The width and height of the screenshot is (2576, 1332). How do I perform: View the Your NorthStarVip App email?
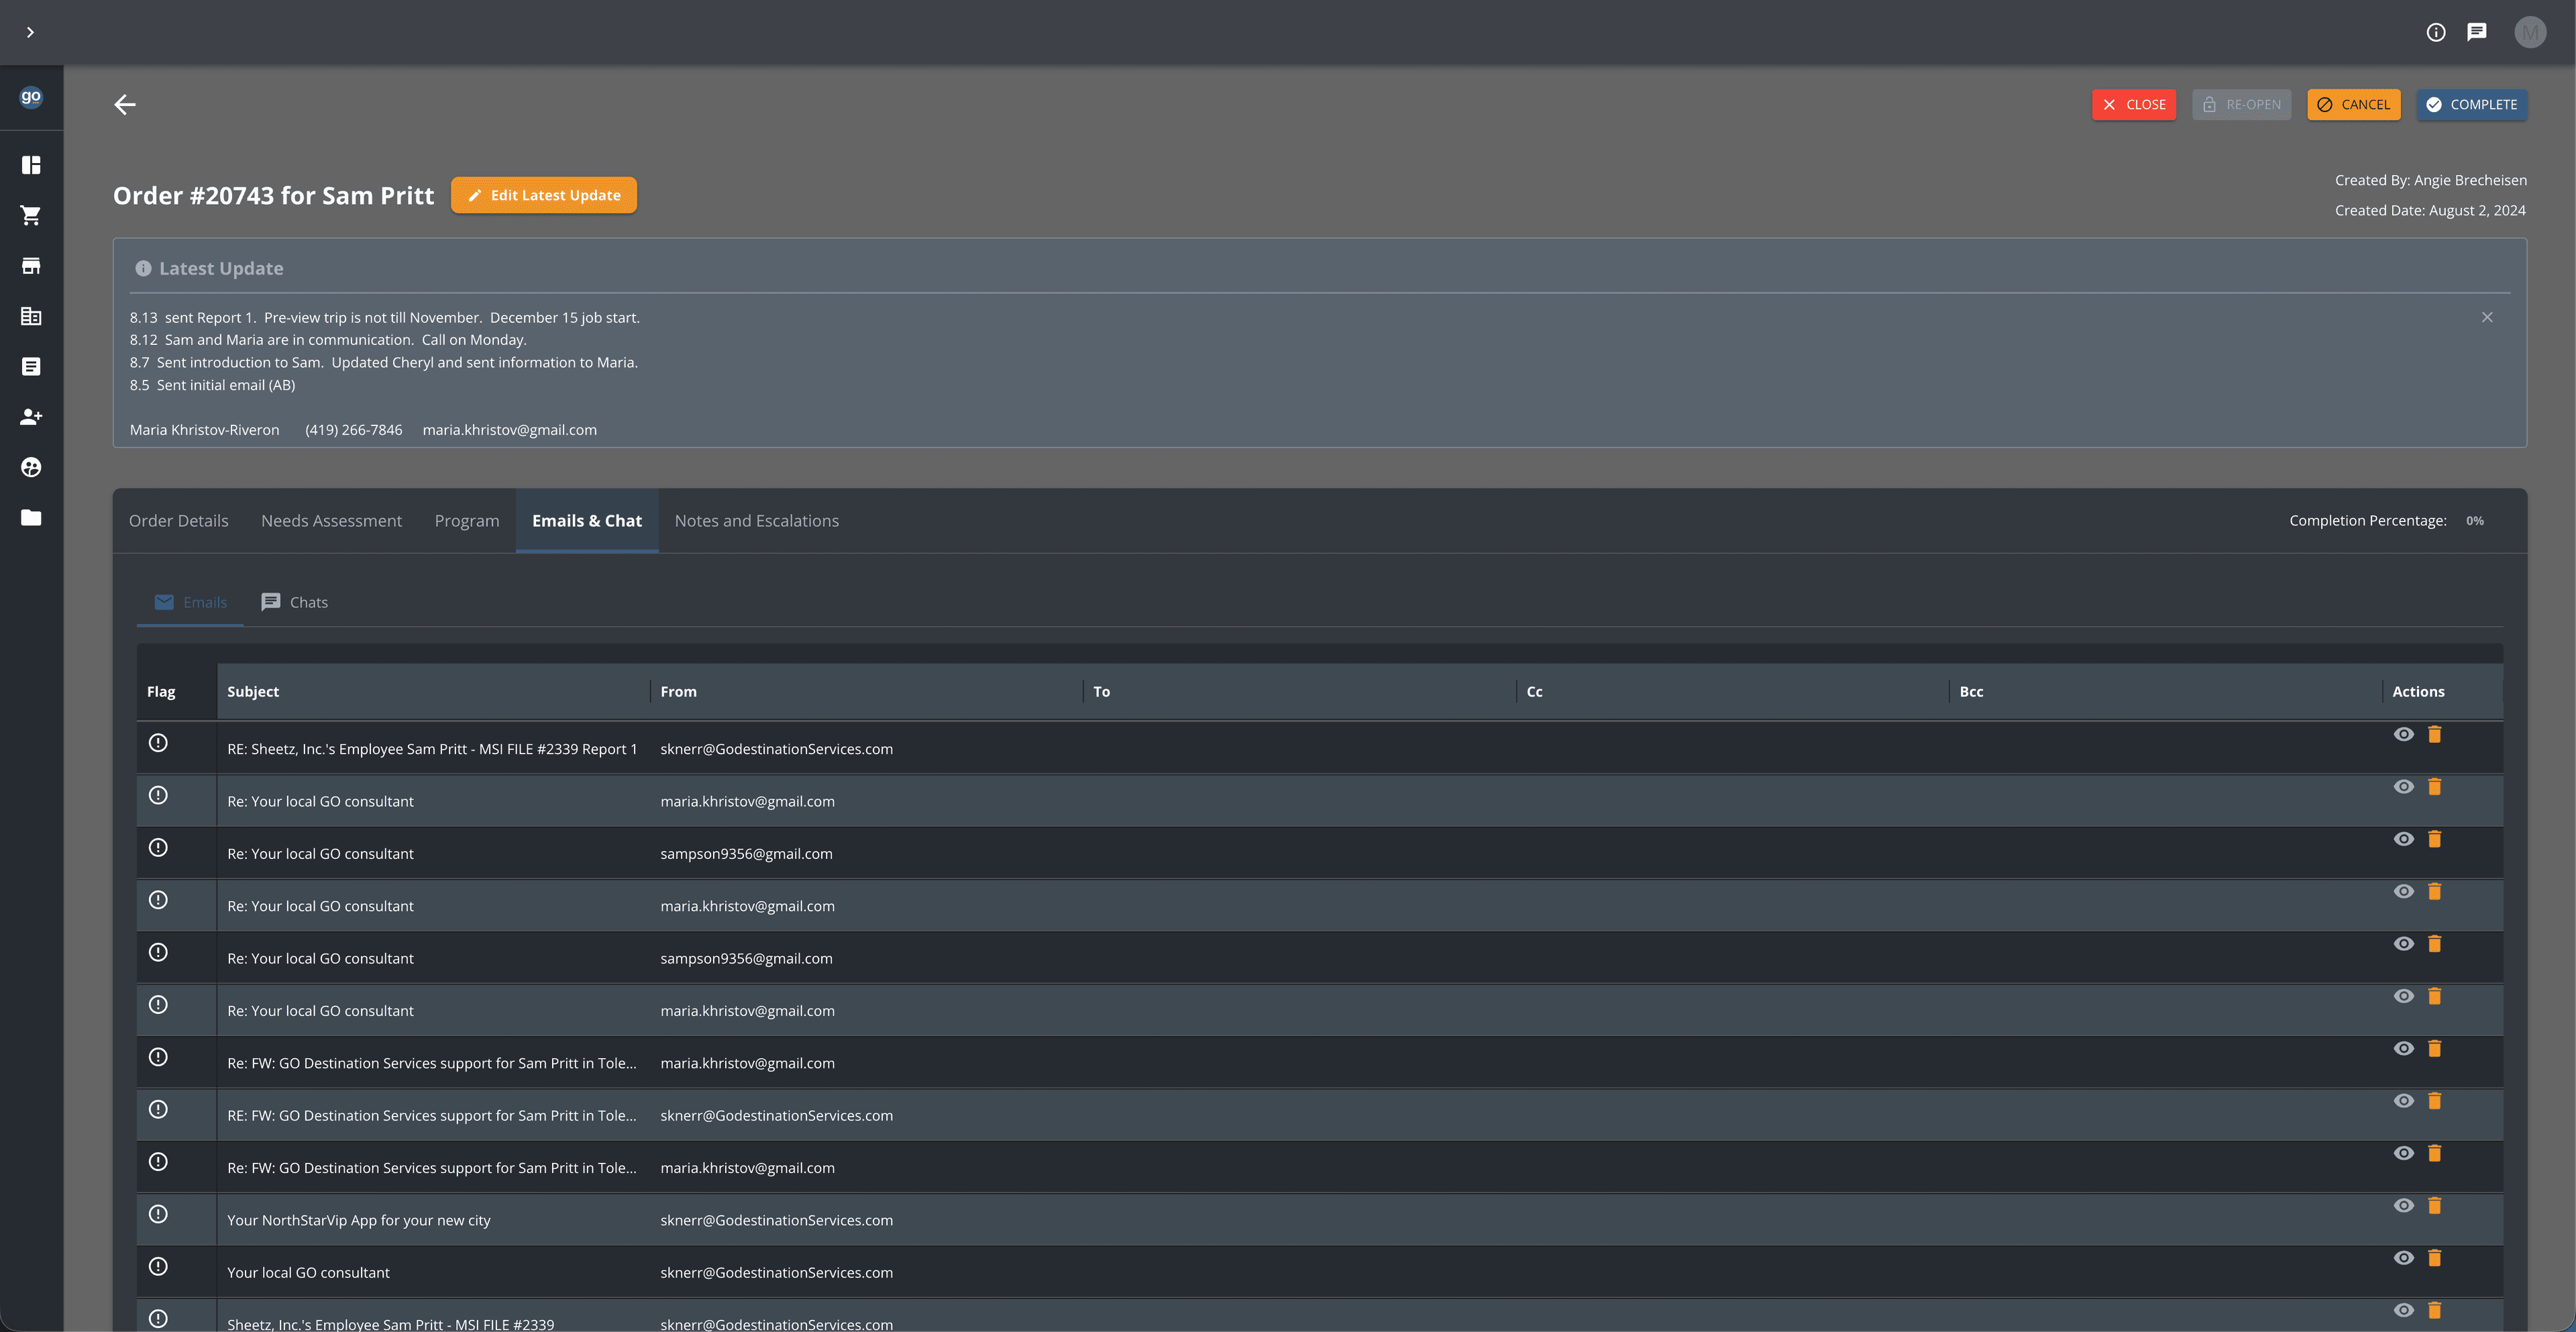point(2404,1205)
